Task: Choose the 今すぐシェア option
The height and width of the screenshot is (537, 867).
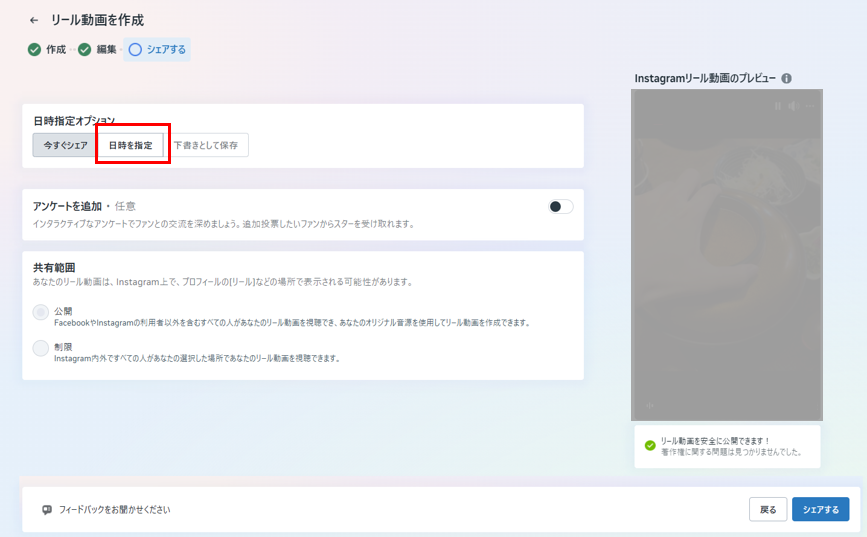Action: point(65,145)
